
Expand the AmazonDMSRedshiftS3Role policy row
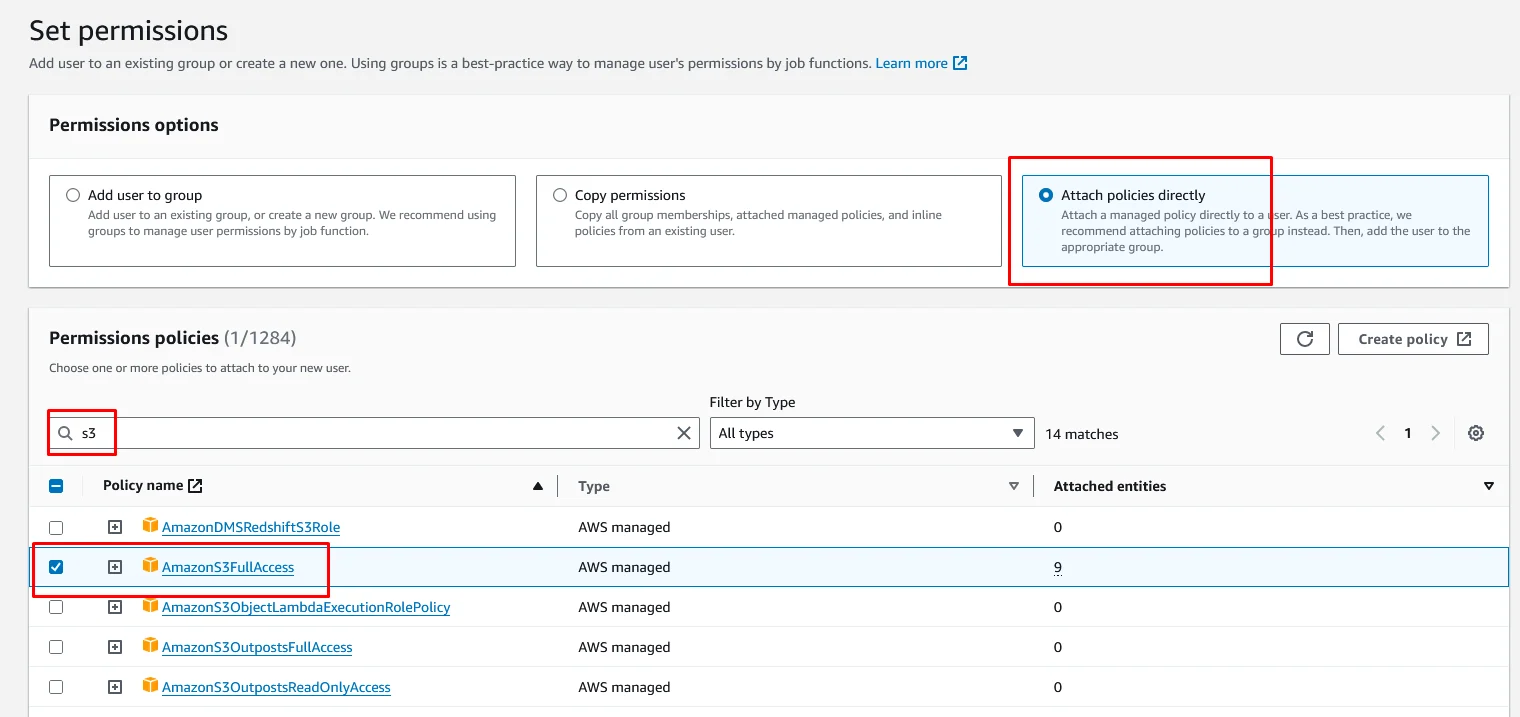(115, 527)
